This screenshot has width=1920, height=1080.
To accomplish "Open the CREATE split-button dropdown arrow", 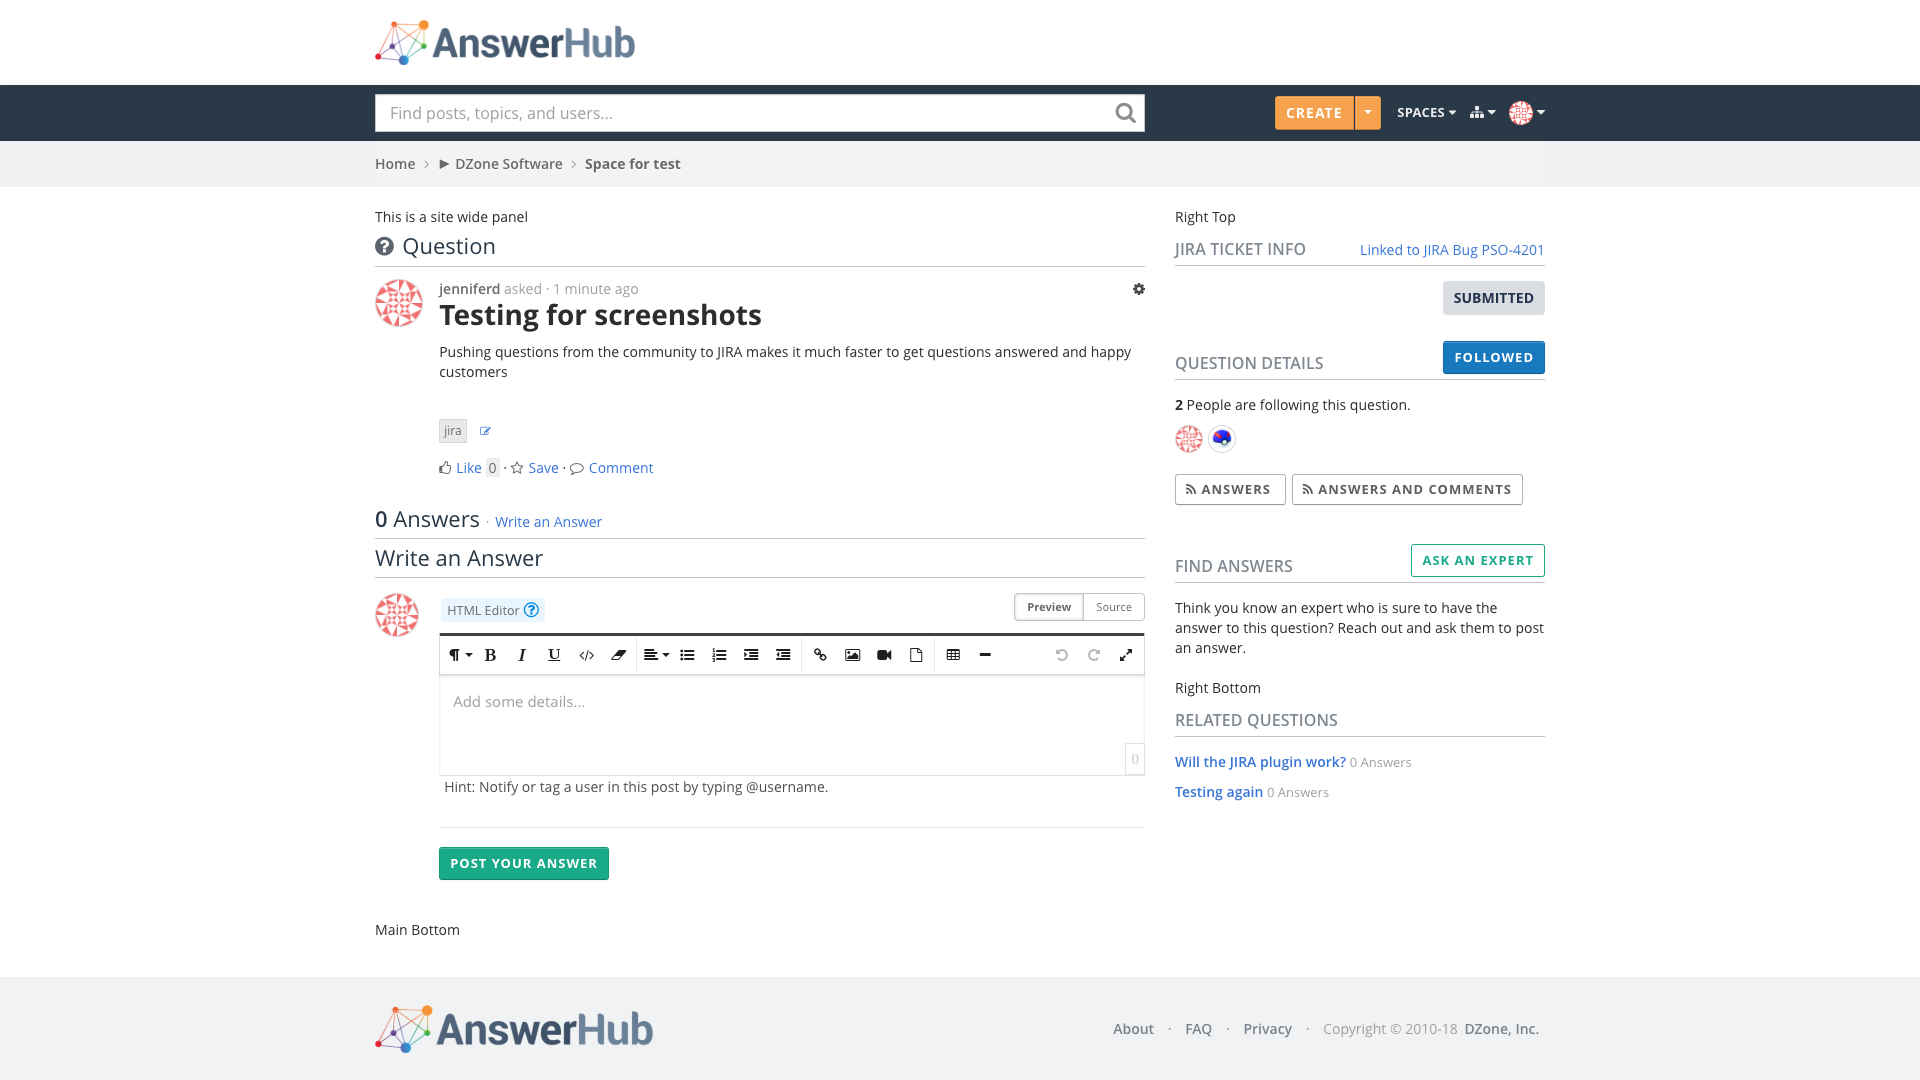I will pos(1368,113).
